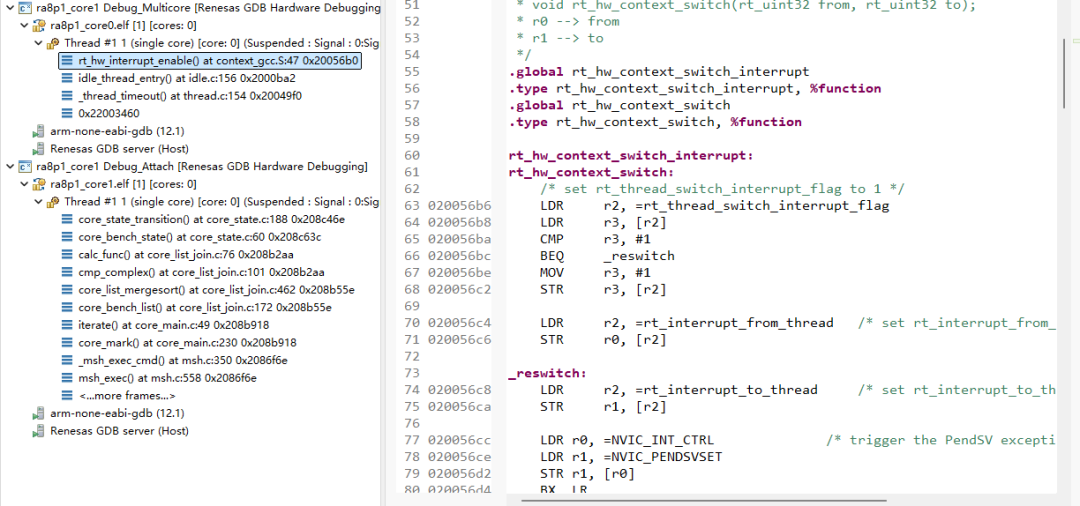Select cmp_complex() at core_list_join.c:101 frame

(x=201, y=273)
